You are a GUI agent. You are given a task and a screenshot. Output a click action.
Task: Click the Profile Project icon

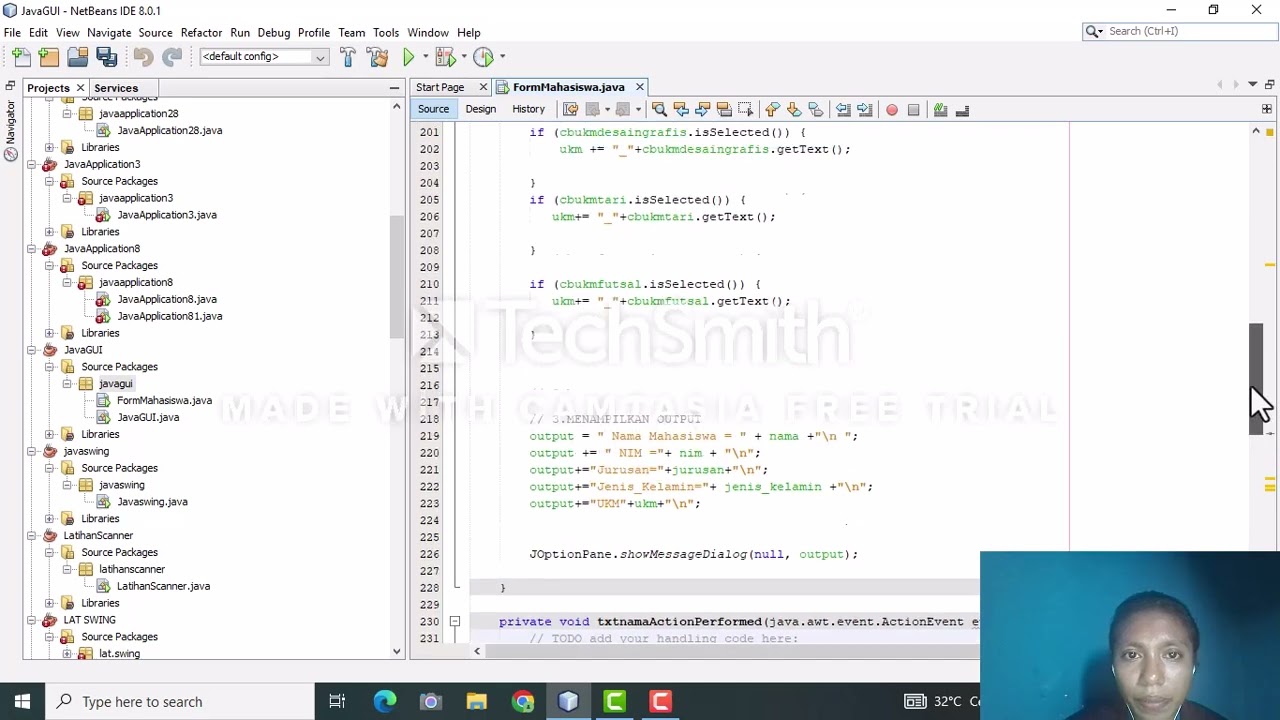click(483, 57)
